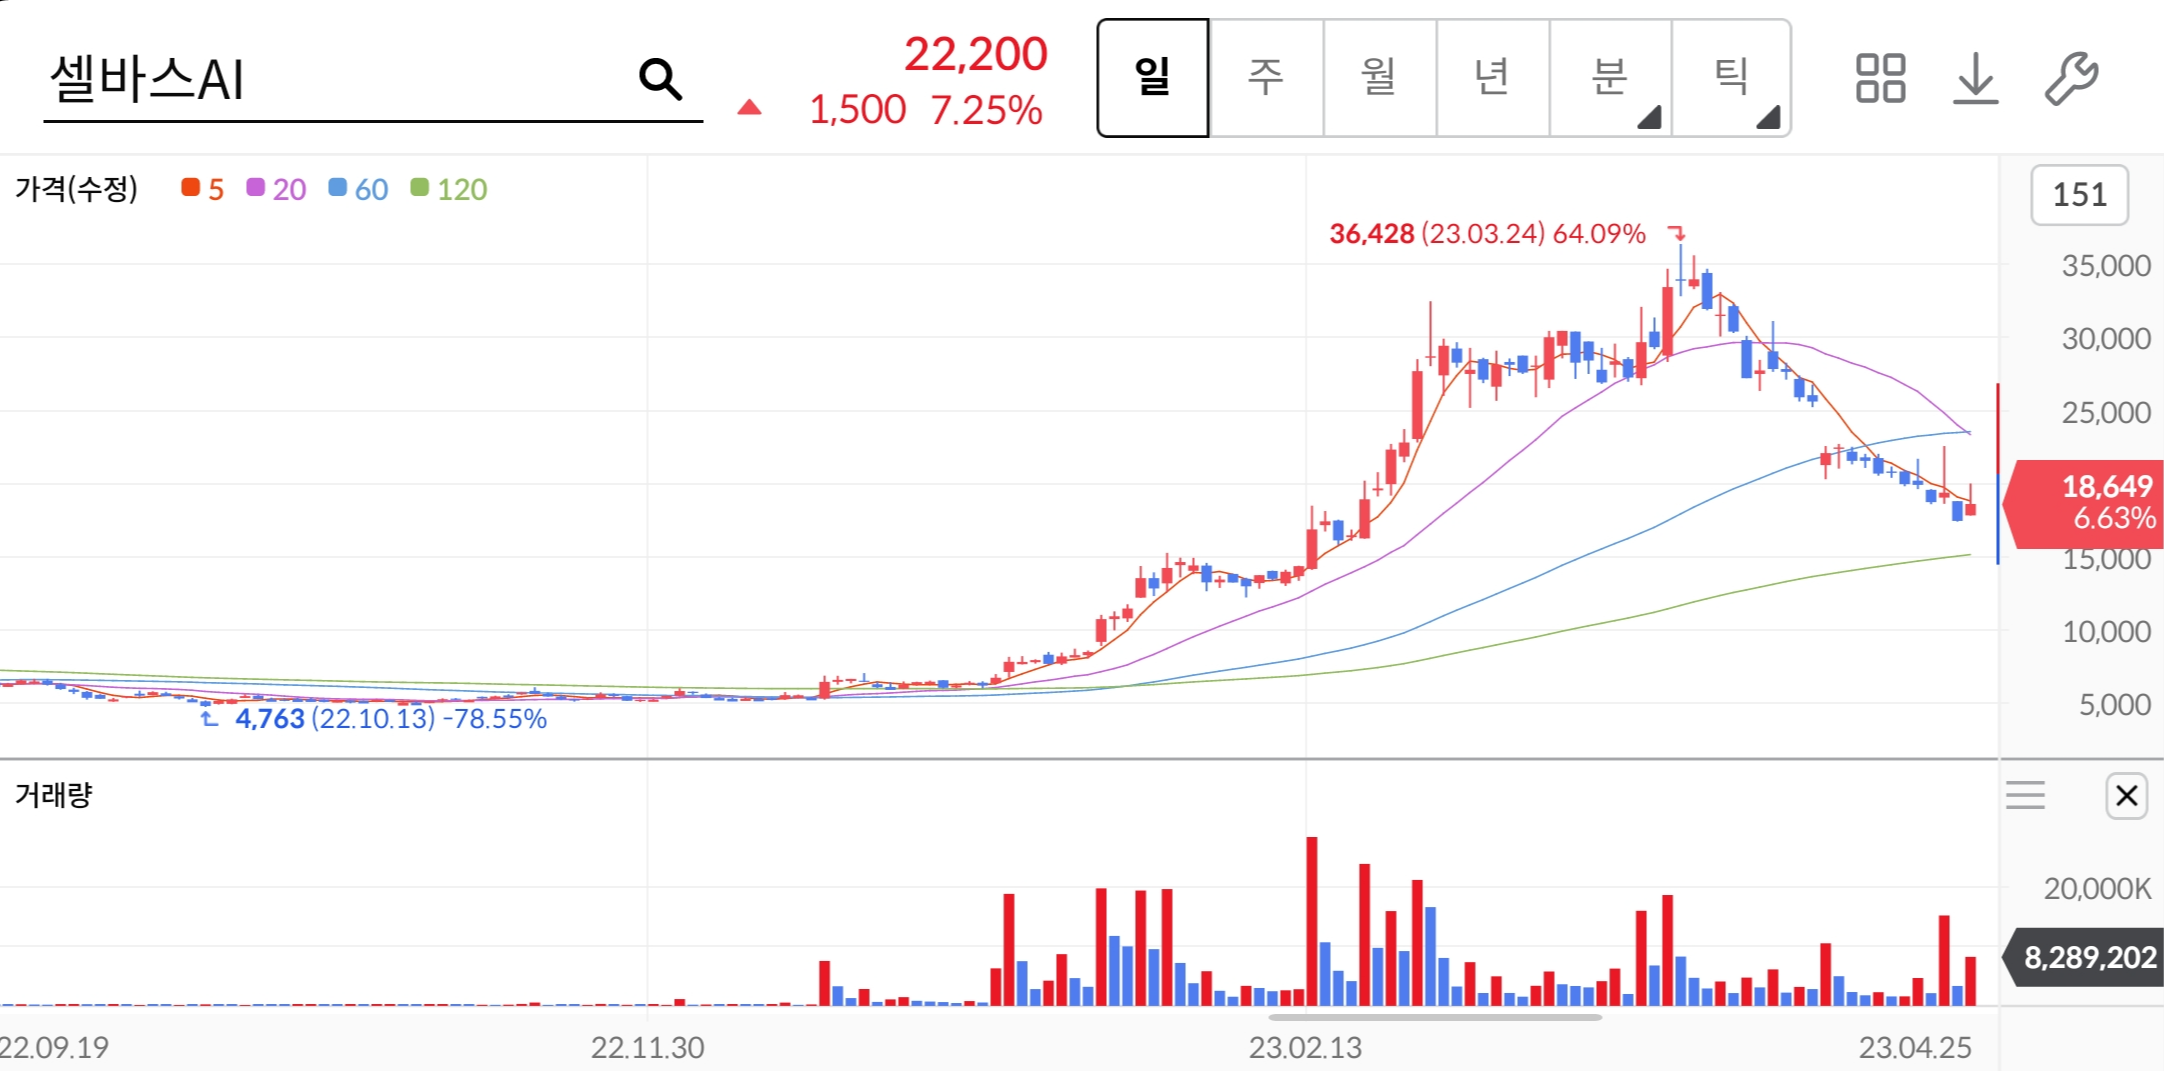The width and height of the screenshot is (2164, 1071).
Task: Toggle the 5-day moving average legend
Action: click(x=203, y=189)
